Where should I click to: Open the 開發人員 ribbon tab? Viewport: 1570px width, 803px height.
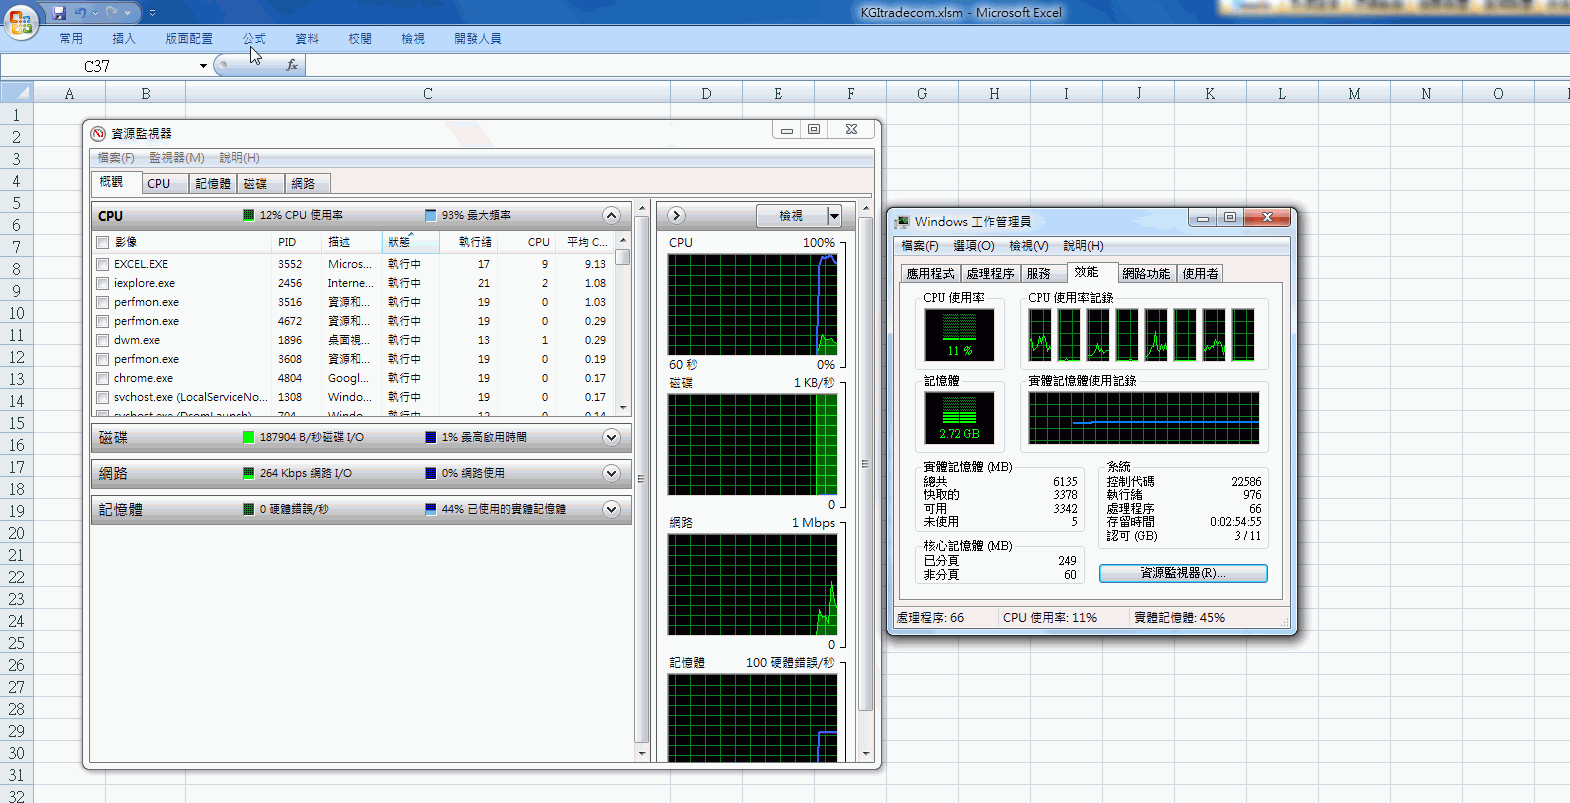point(478,39)
